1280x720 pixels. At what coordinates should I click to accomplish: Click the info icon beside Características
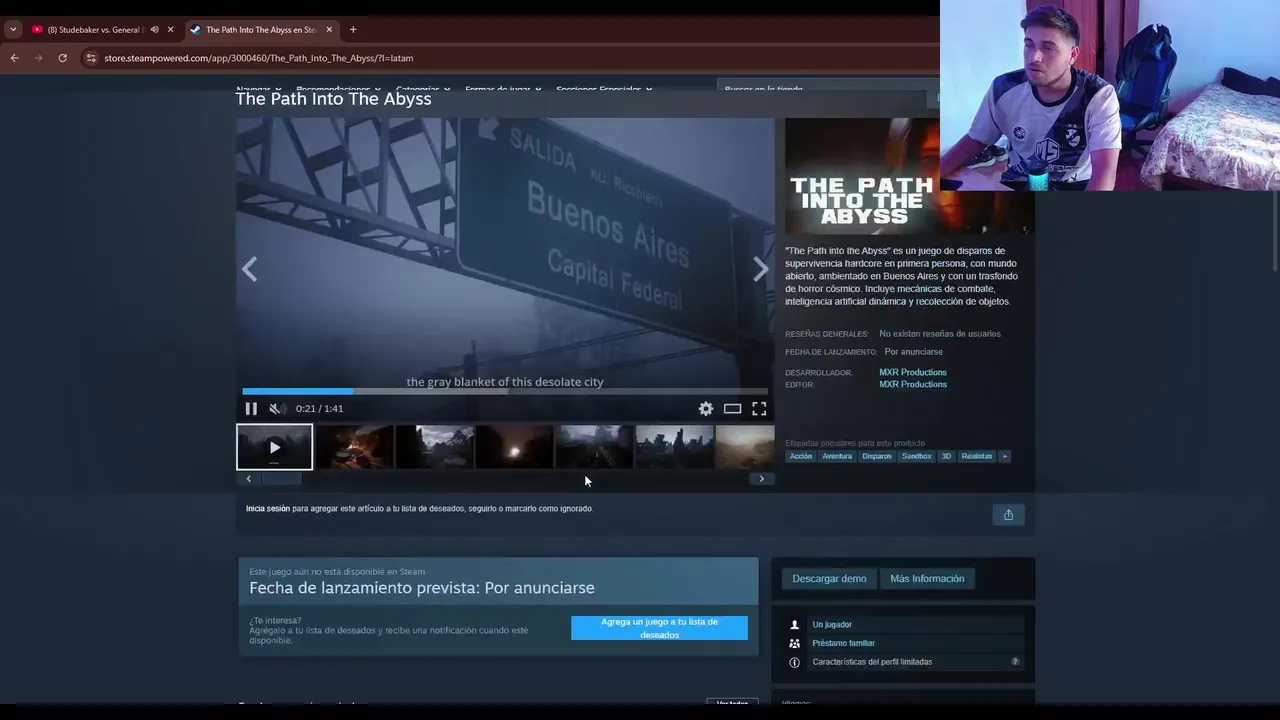tap(795, 662)
